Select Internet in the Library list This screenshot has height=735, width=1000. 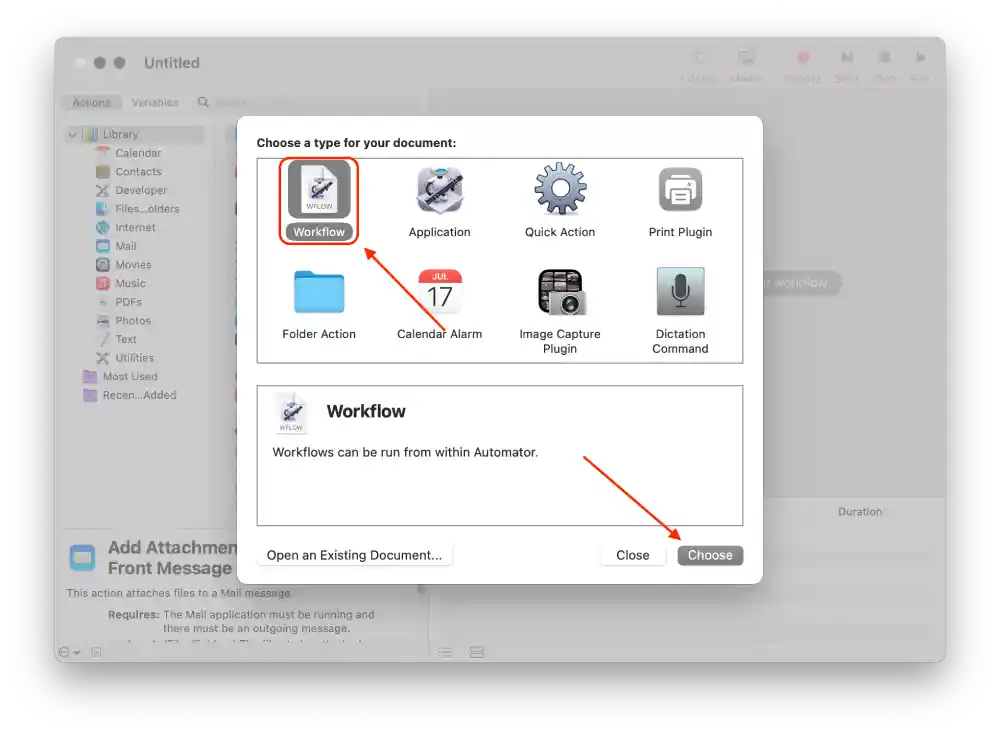coord(135,227)
